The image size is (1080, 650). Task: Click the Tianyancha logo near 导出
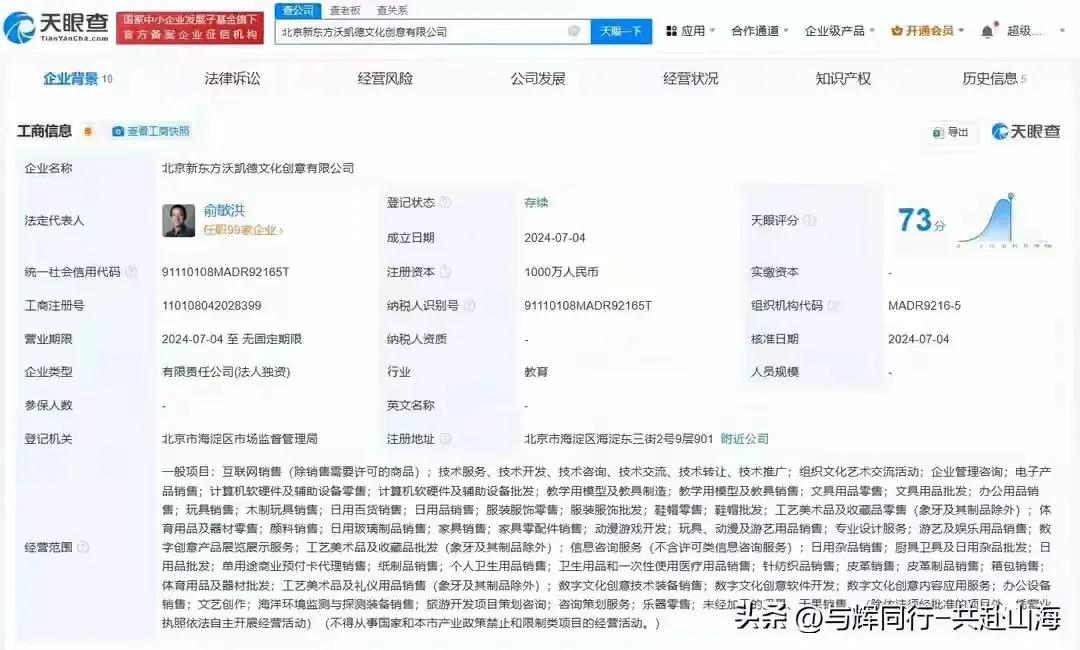tap(1026, 132)
